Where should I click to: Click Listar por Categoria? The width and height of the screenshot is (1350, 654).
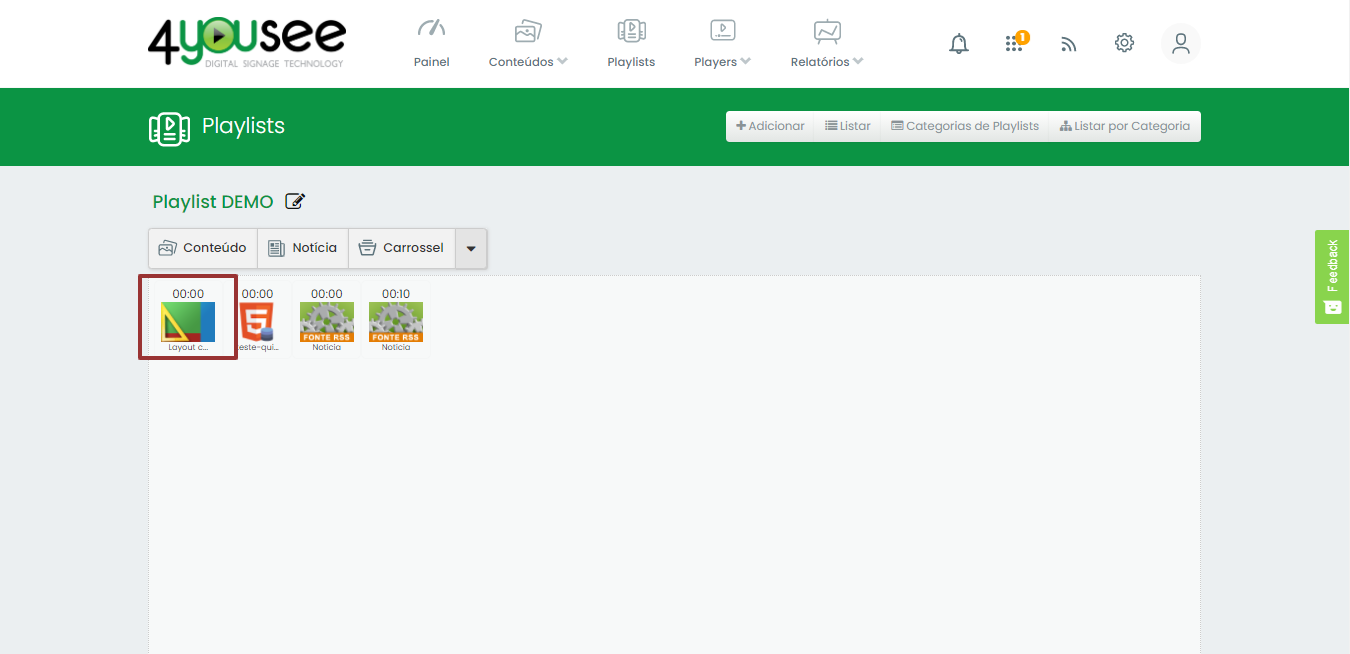1125,126
